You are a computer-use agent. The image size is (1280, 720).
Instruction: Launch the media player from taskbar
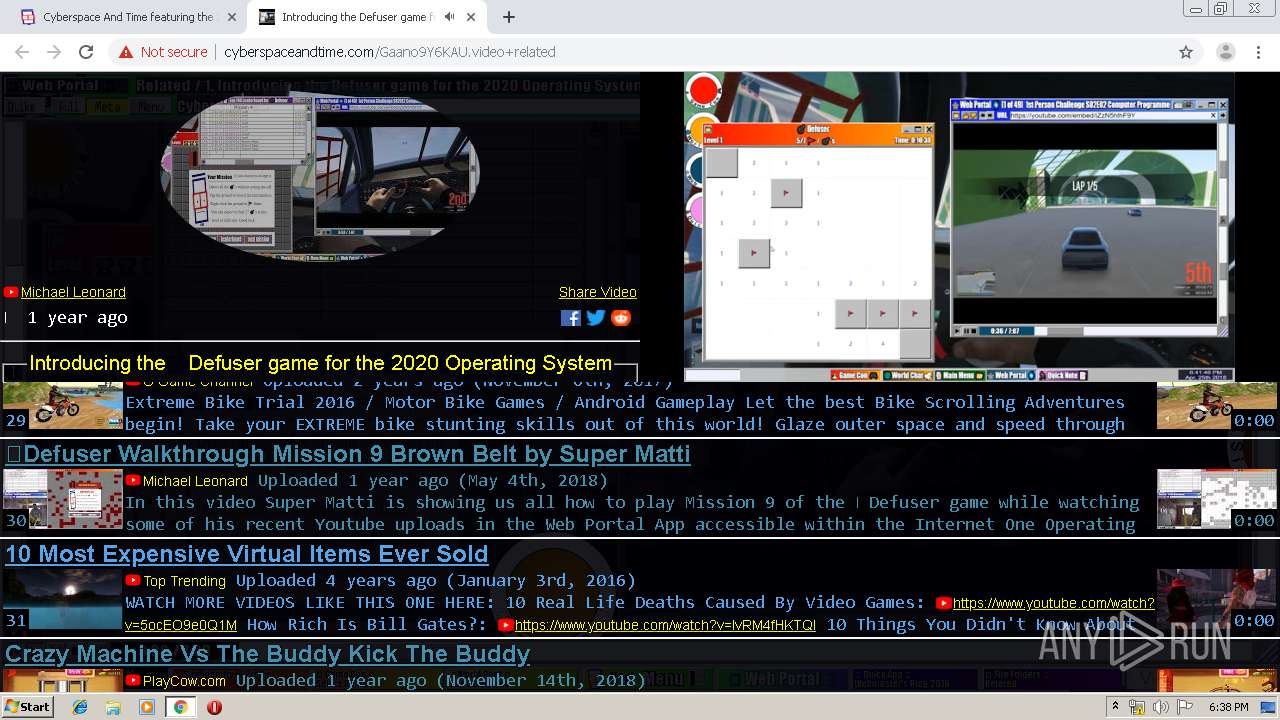[x=147, y=707]
